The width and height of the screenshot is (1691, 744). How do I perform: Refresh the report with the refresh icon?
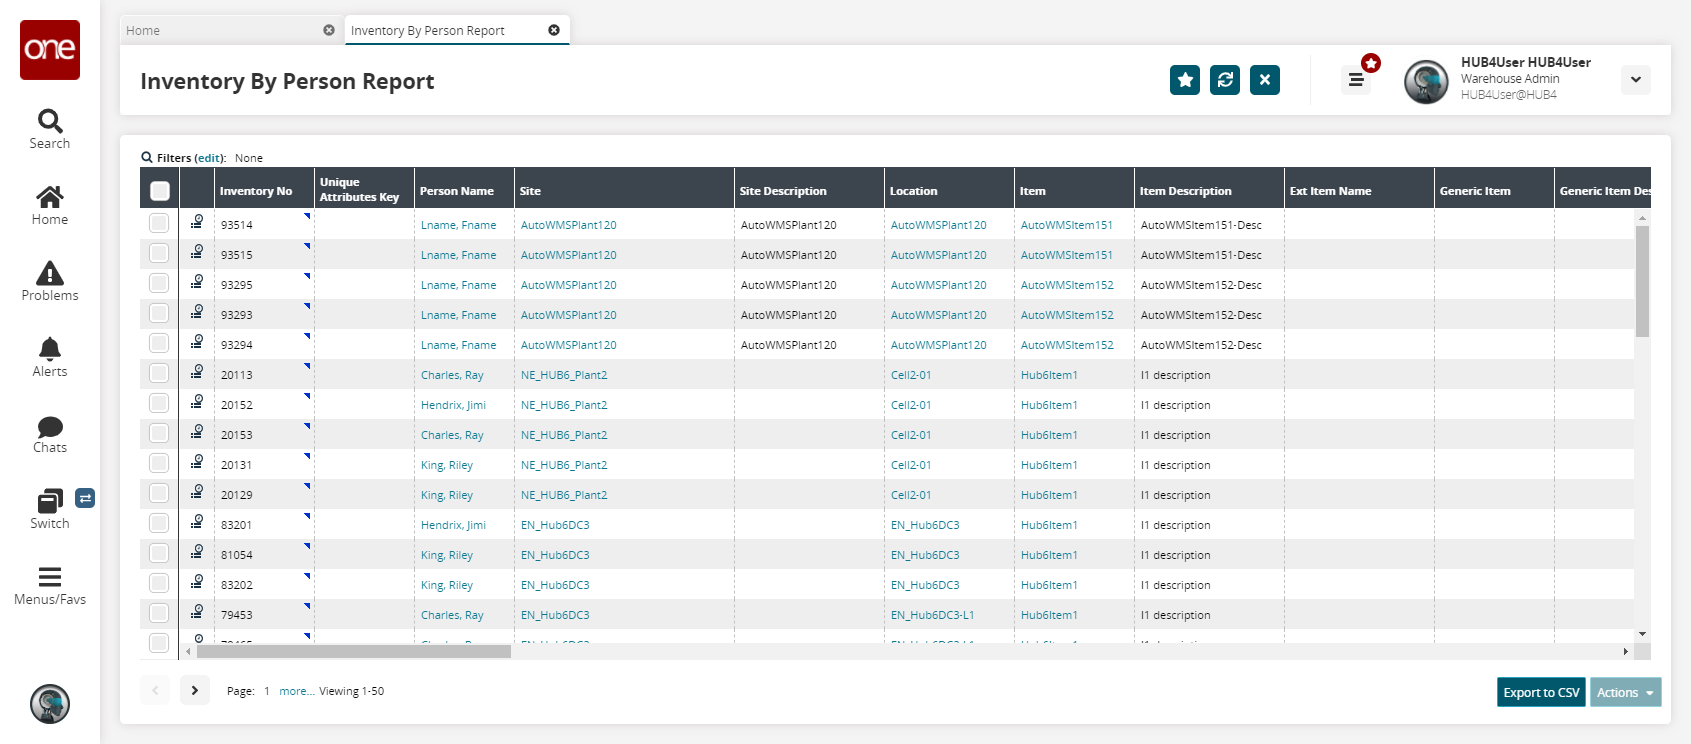click(x=1224, y=80)
